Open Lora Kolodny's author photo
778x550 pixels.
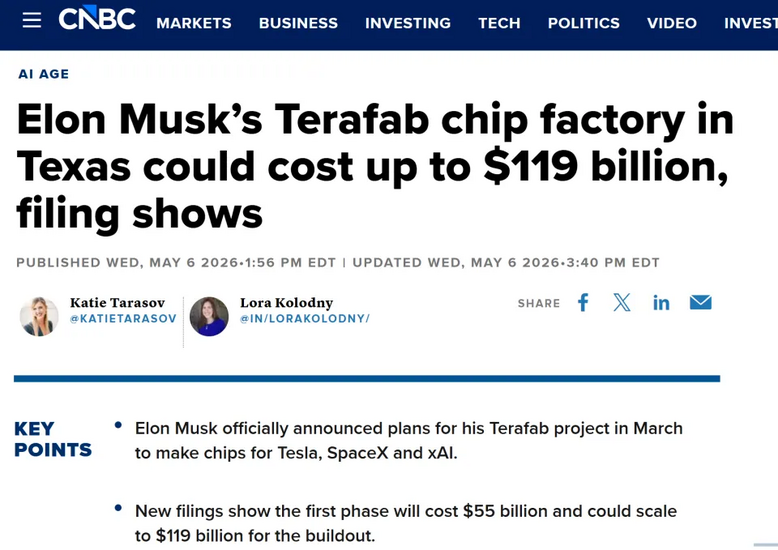(209, 317)
